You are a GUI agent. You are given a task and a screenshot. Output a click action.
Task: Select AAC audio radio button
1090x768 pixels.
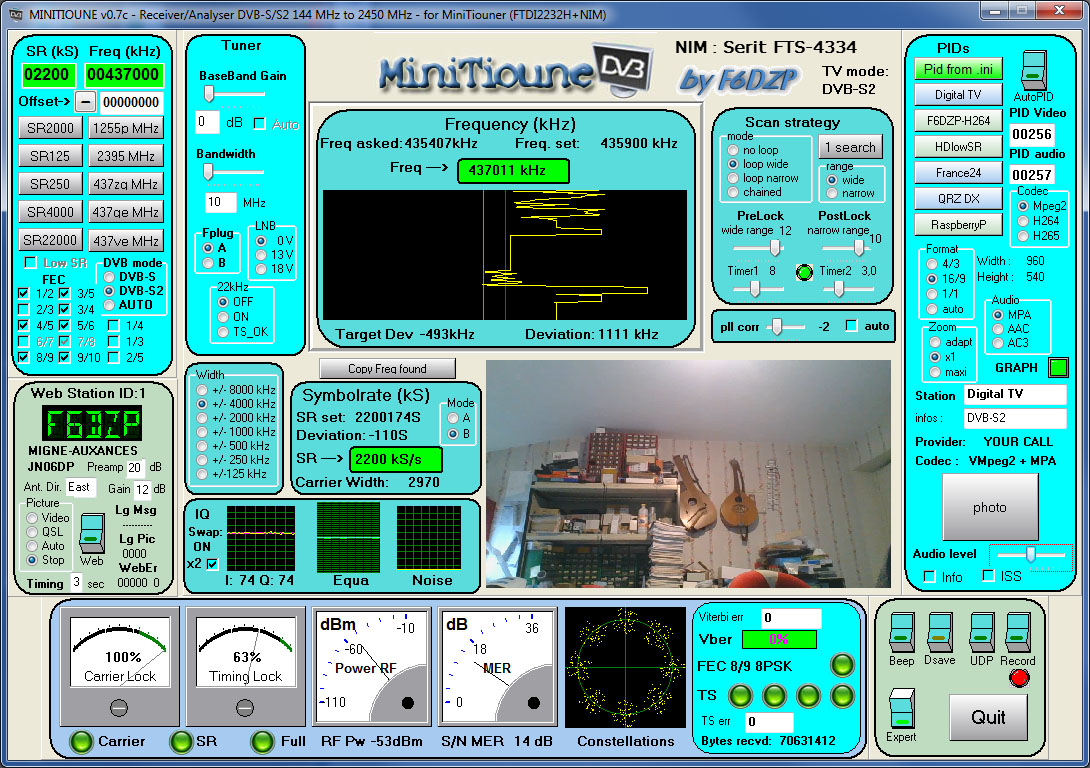[x=998, y=329]
